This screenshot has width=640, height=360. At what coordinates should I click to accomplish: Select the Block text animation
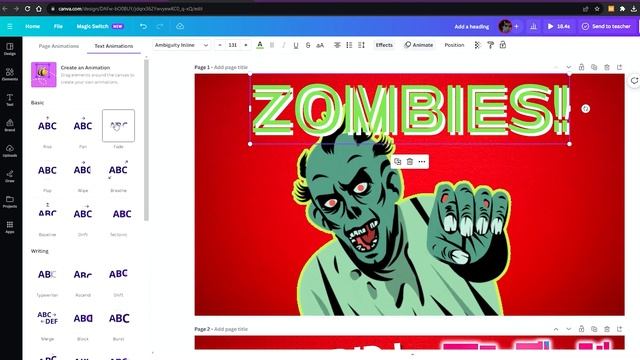(x=83, y=318)
